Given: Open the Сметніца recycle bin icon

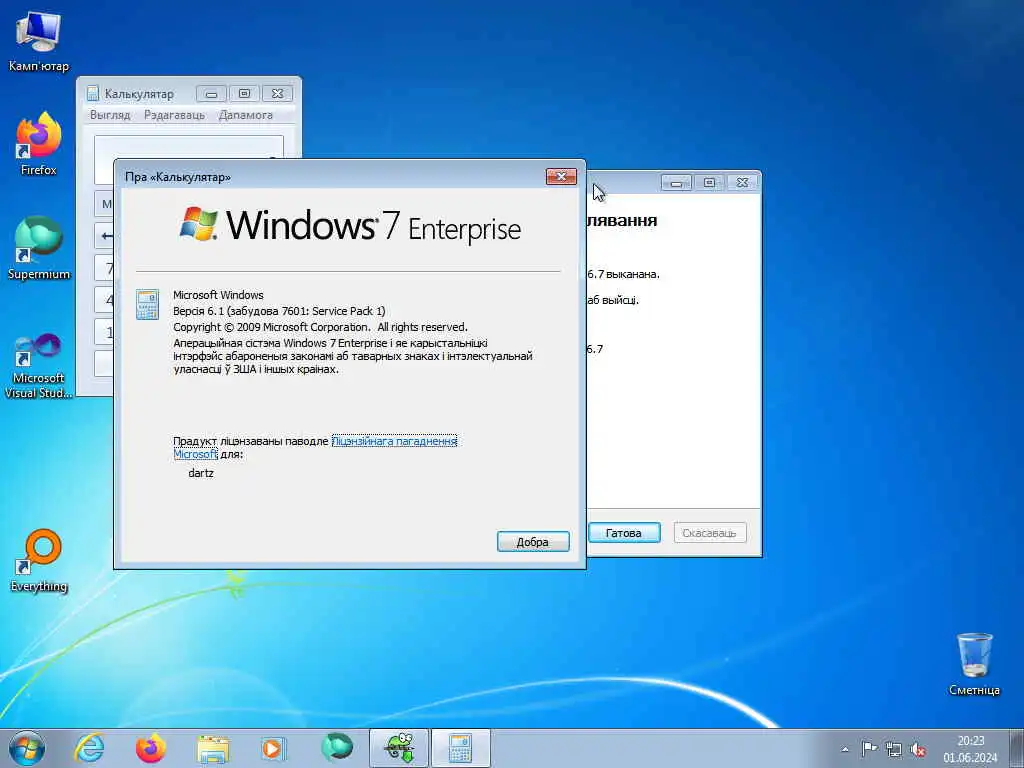Looking at the screenshot, I should 974,664.
